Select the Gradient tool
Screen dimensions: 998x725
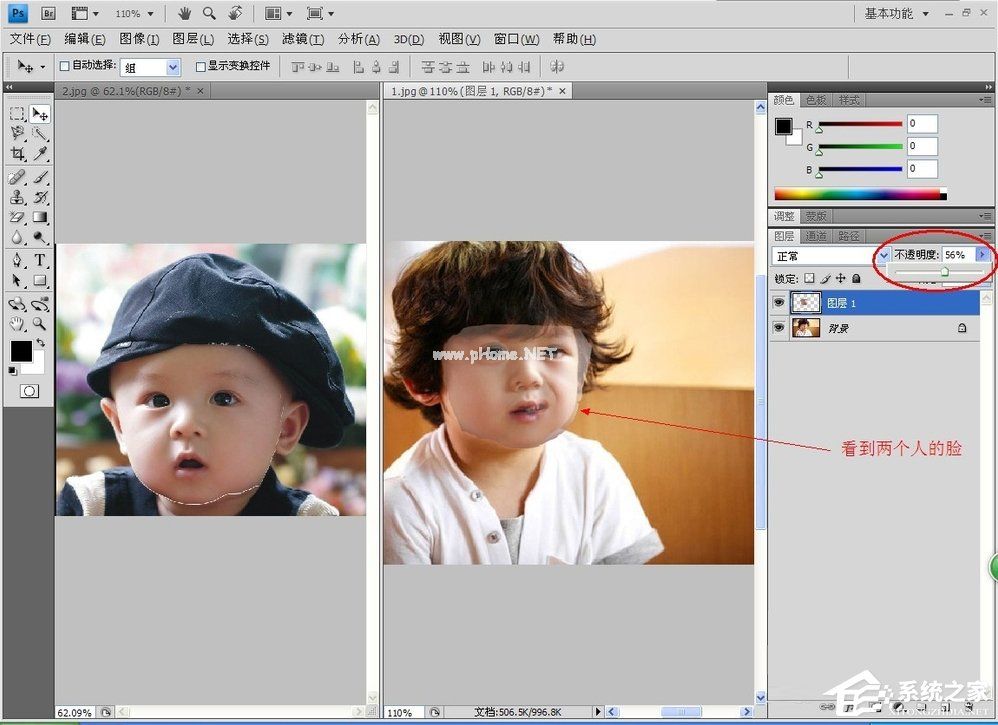point(39,216)
